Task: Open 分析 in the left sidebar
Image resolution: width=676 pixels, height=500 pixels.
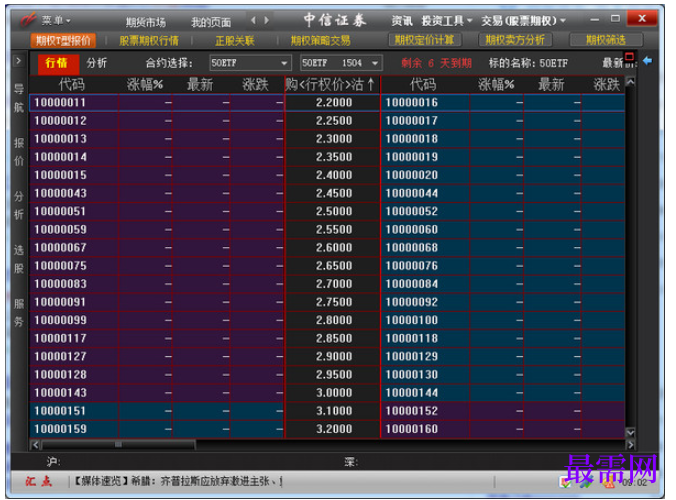Action: pos(19,205)
